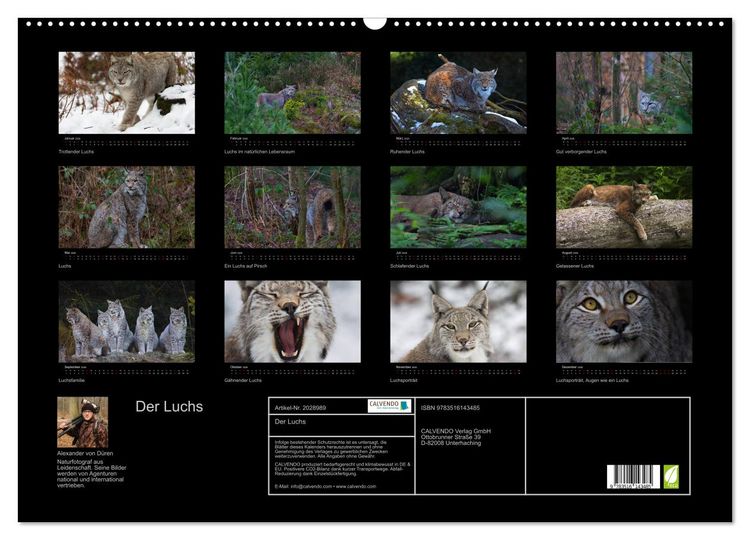
Task: Select the 'Ottobrunner Straße 39' address line
Action: (x=451, y=437)
